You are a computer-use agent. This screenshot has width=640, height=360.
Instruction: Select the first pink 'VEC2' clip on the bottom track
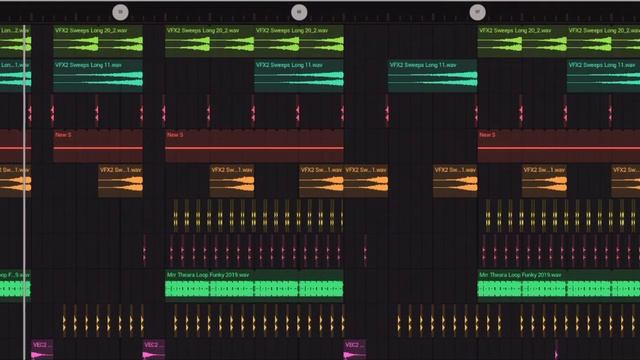pyautogui.click(x=42, y=350)
